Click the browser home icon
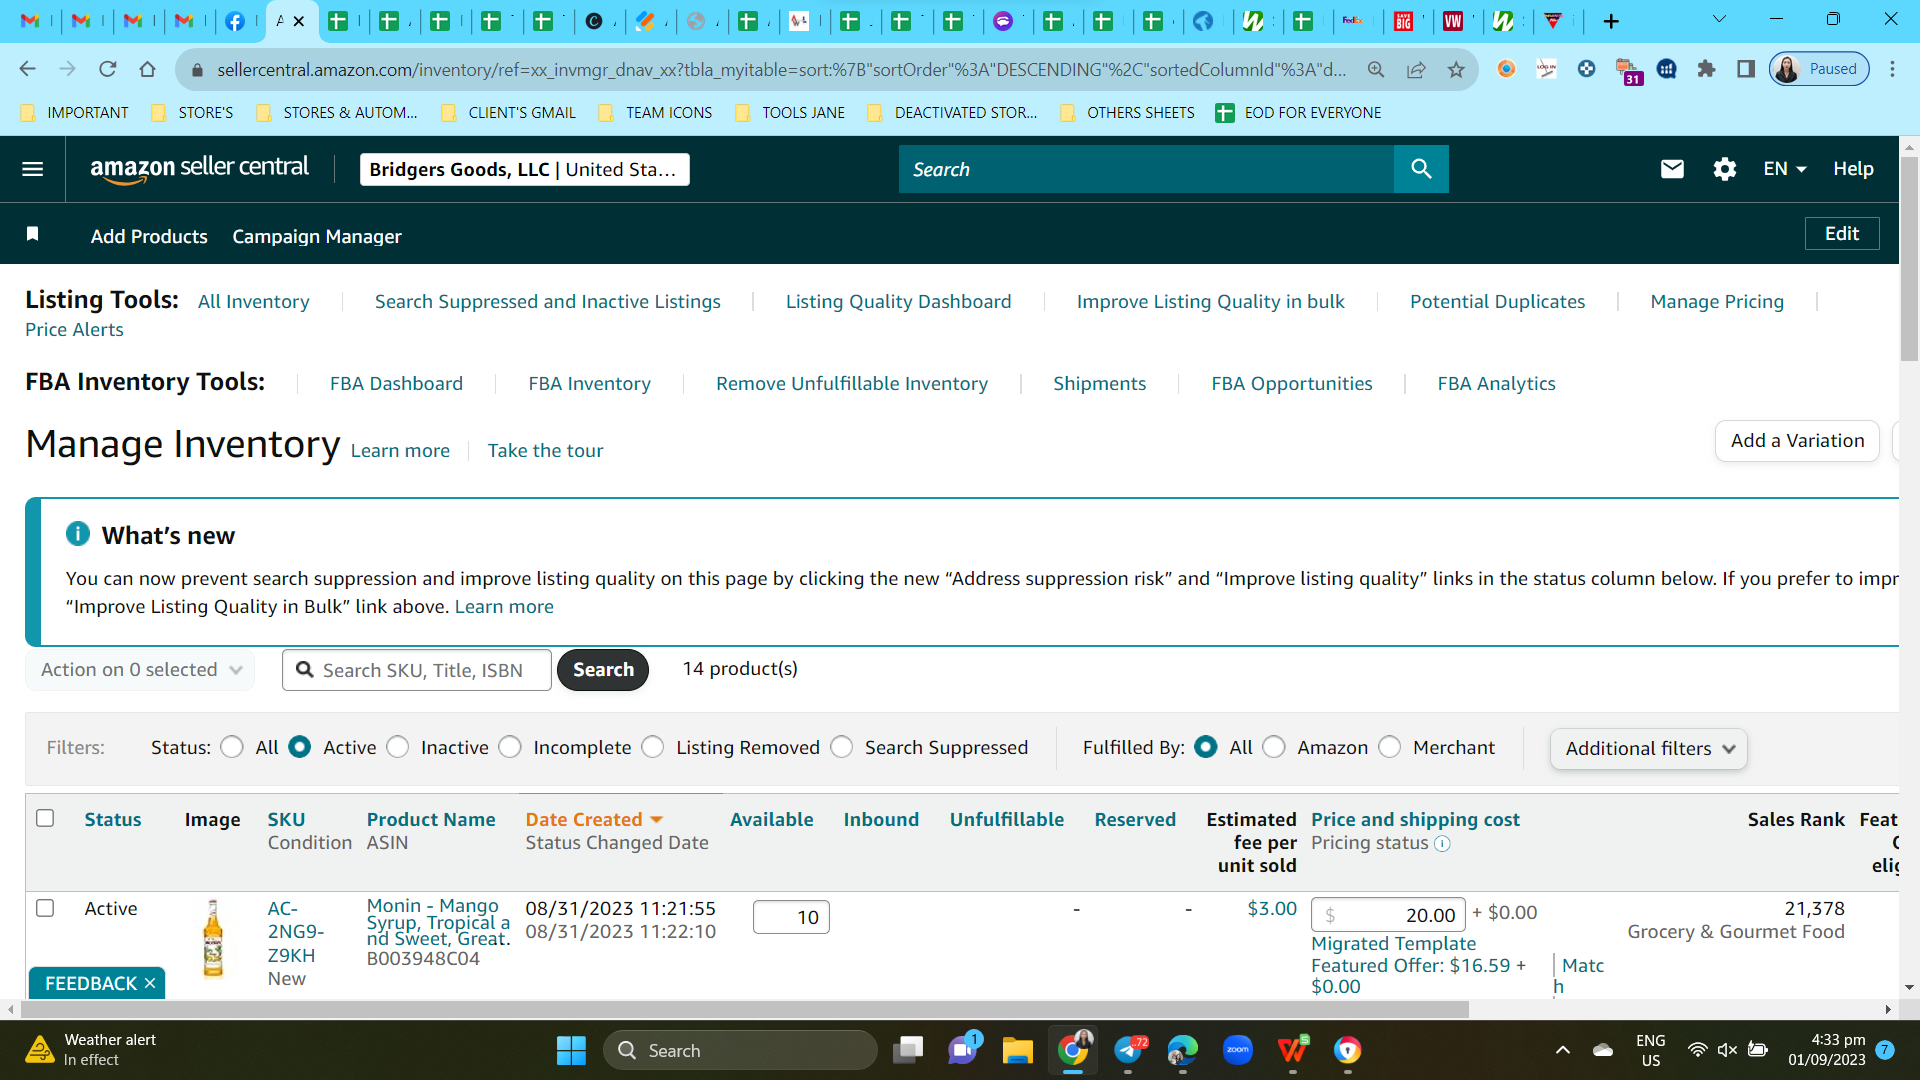The width and height of the screenshot is (1920, 1080). click(x=147, y=69)
